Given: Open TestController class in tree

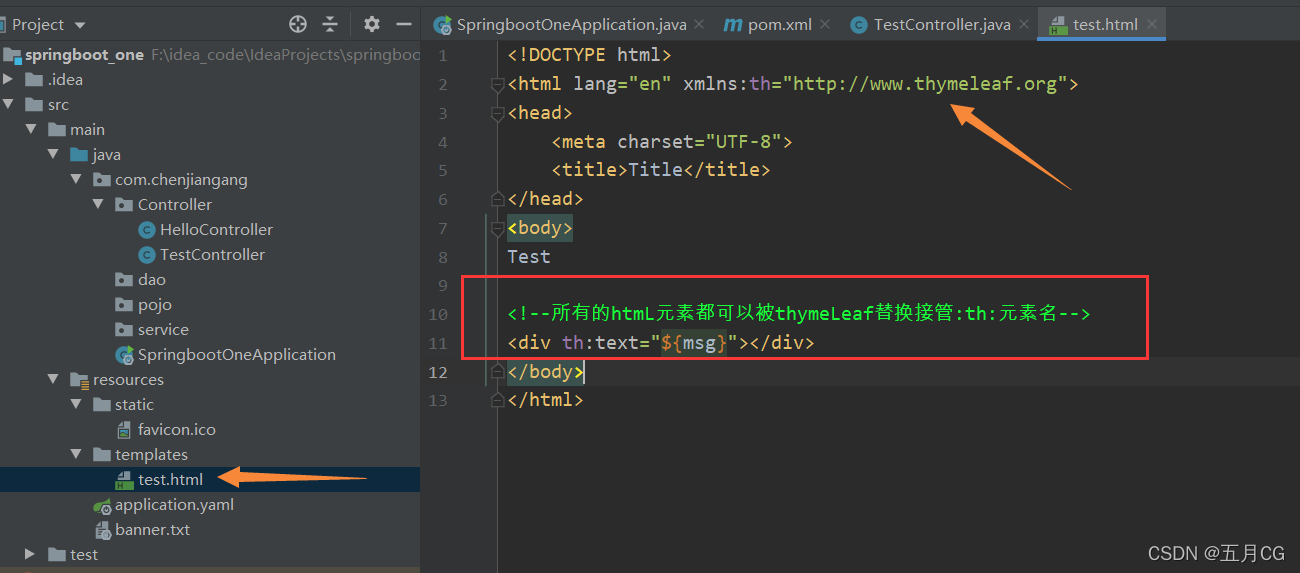Looking at the screenshot, I should click(210, 254).
